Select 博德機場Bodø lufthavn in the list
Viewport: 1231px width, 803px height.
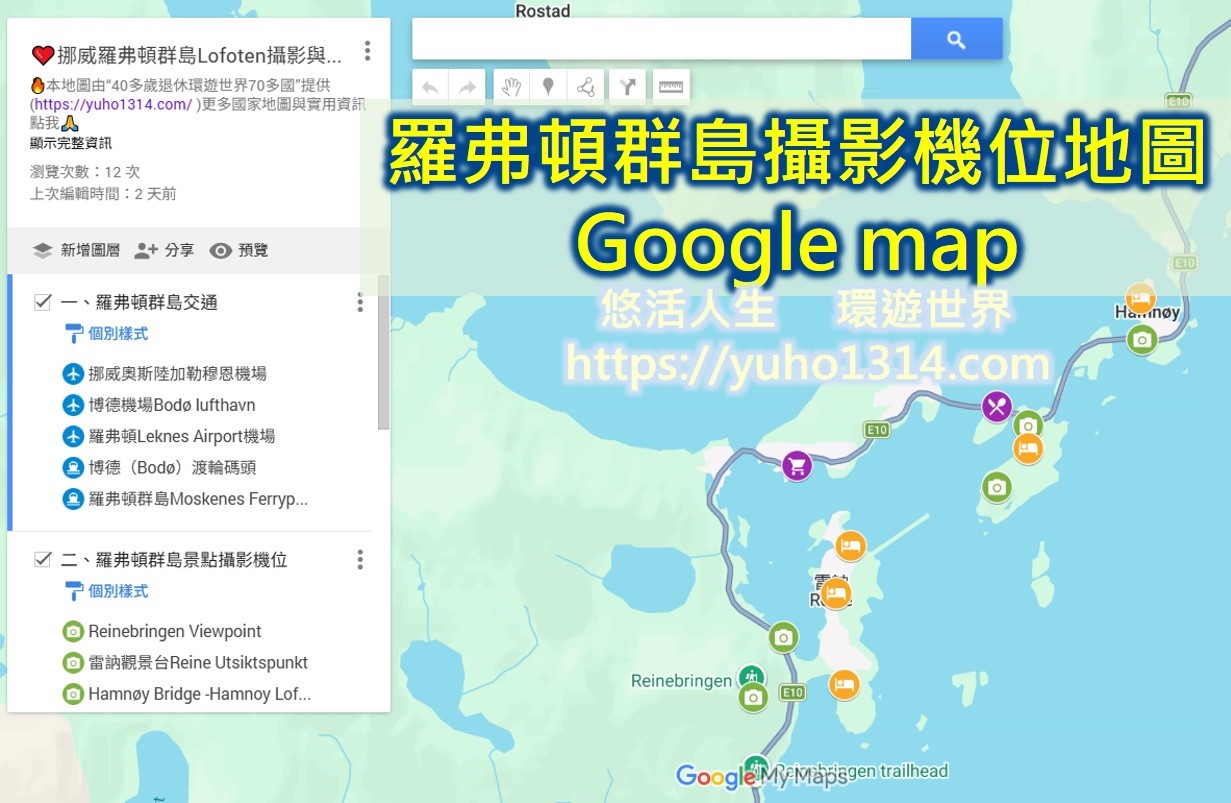[x=171, y=405]
